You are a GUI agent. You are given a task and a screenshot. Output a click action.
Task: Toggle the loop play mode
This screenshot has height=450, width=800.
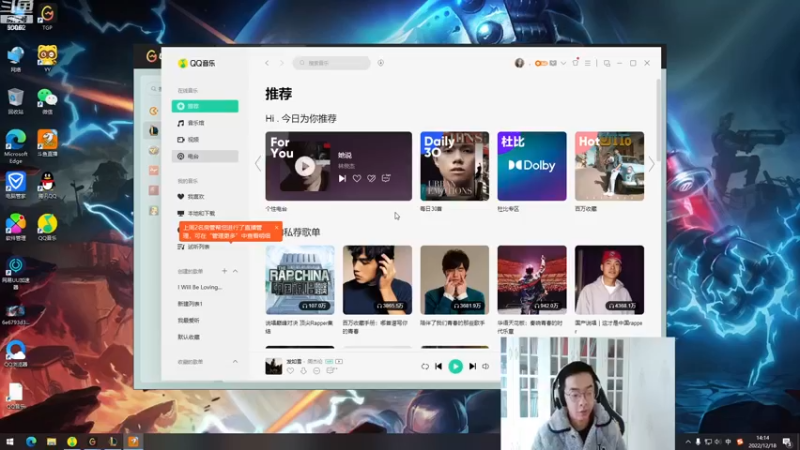424,366
